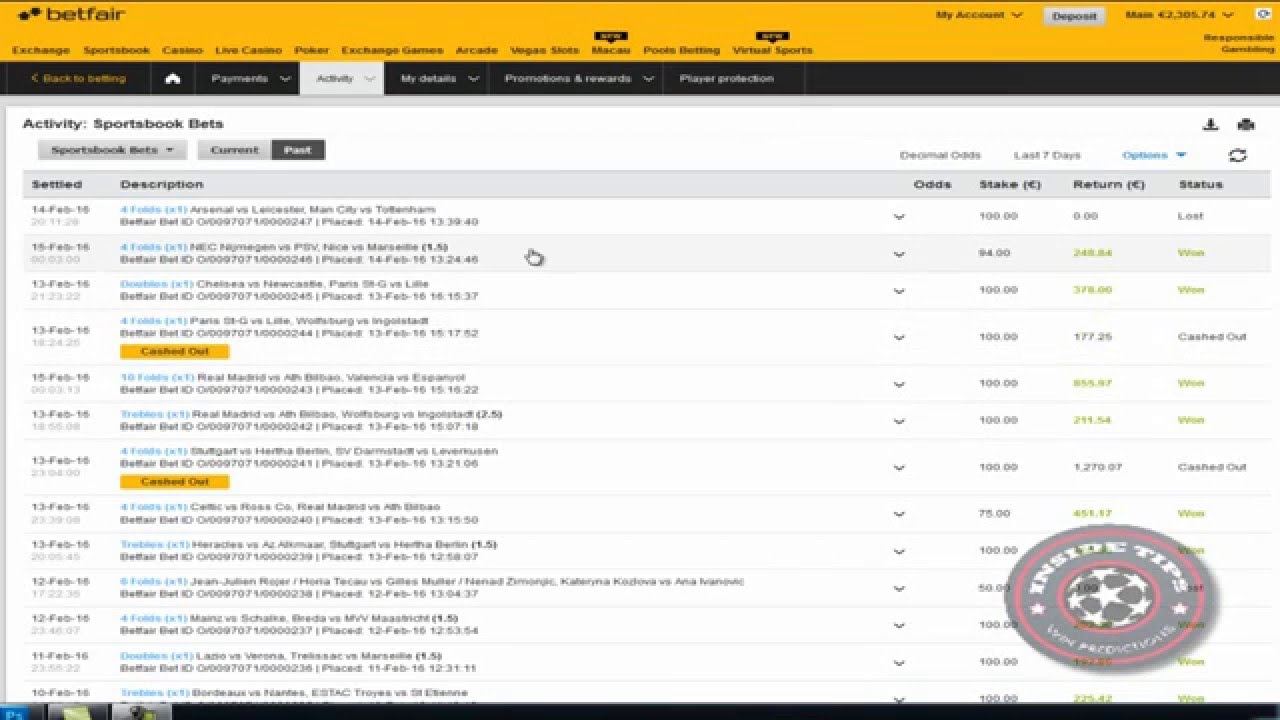Open the Sportsbook section
The image size is (1280, 720).
[x=116, y=50]
